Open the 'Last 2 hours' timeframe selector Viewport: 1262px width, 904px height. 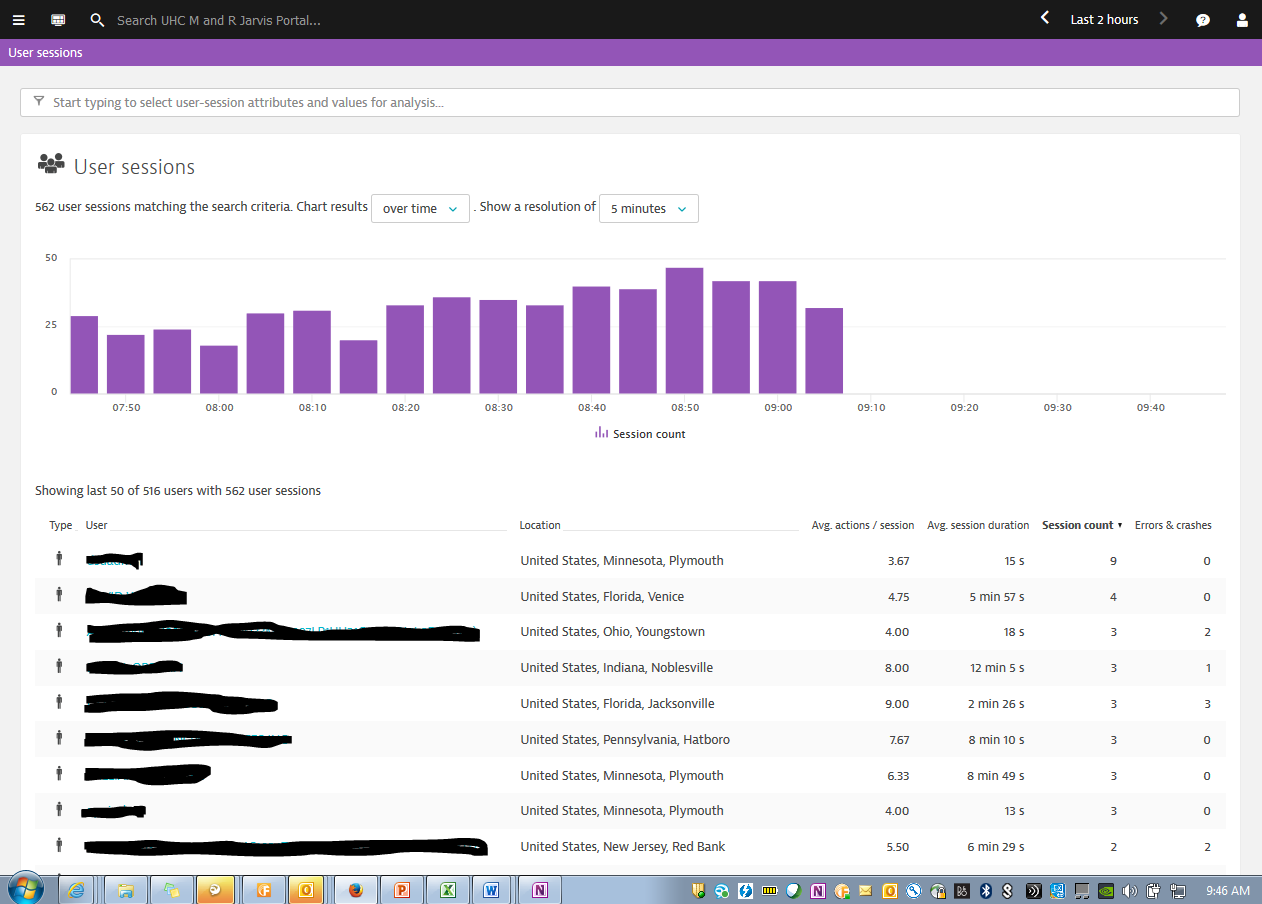click(x=1104, y=20)
